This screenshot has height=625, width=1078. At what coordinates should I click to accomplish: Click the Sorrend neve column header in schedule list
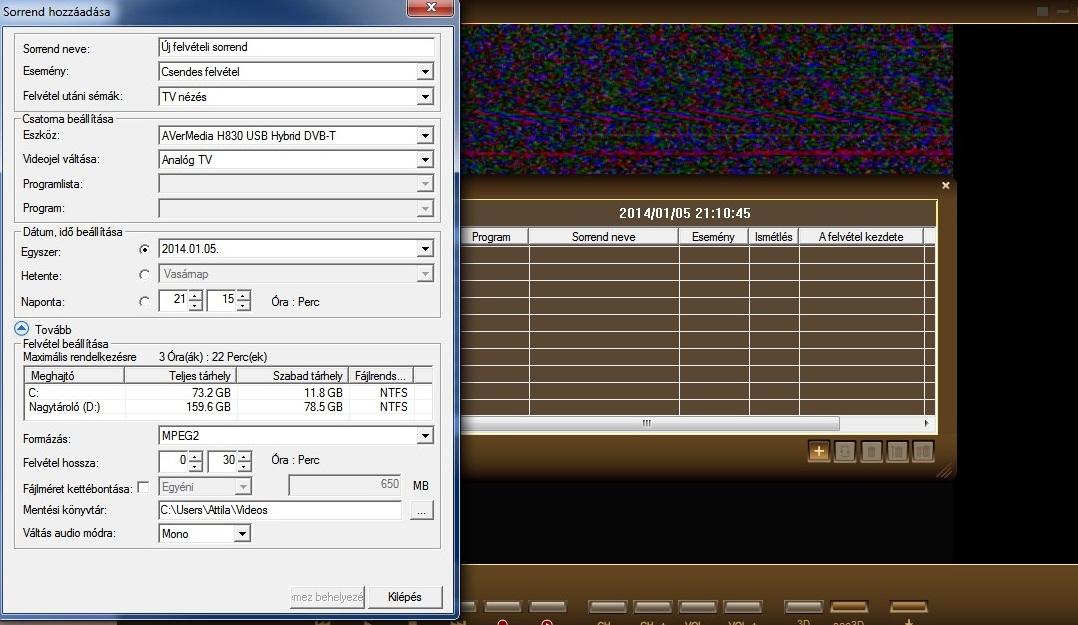pyautogui.click(x=604, y=237)
